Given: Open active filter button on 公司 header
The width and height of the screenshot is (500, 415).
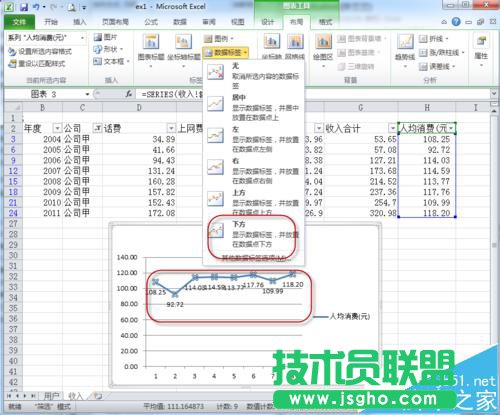Looking at the screenshot, I should pyautogui.click(x=97, y=128).
